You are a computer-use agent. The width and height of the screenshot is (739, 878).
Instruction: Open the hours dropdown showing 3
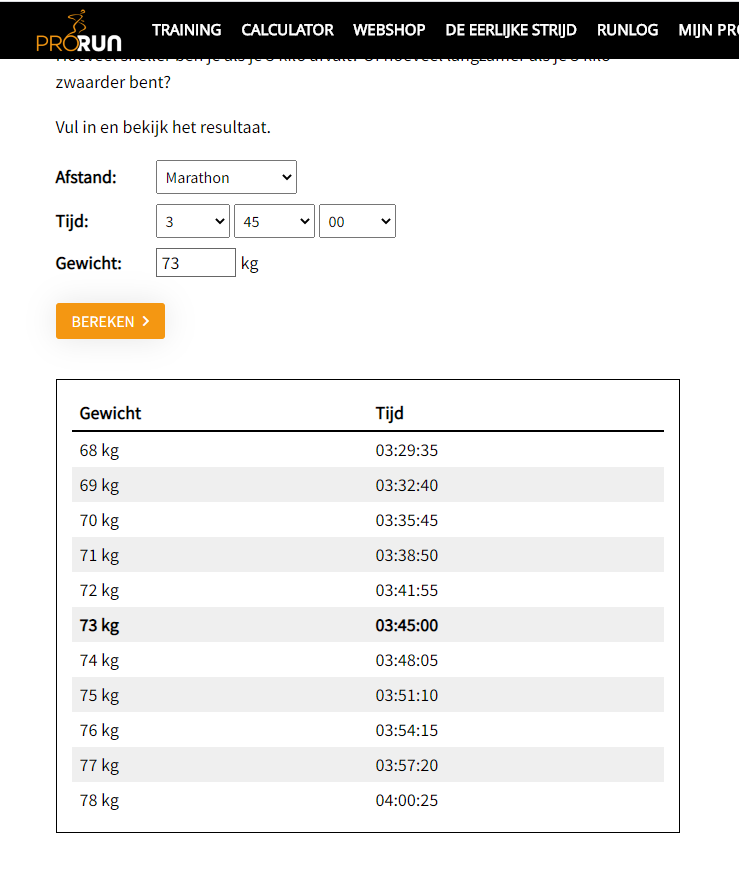tap(193, 222)
